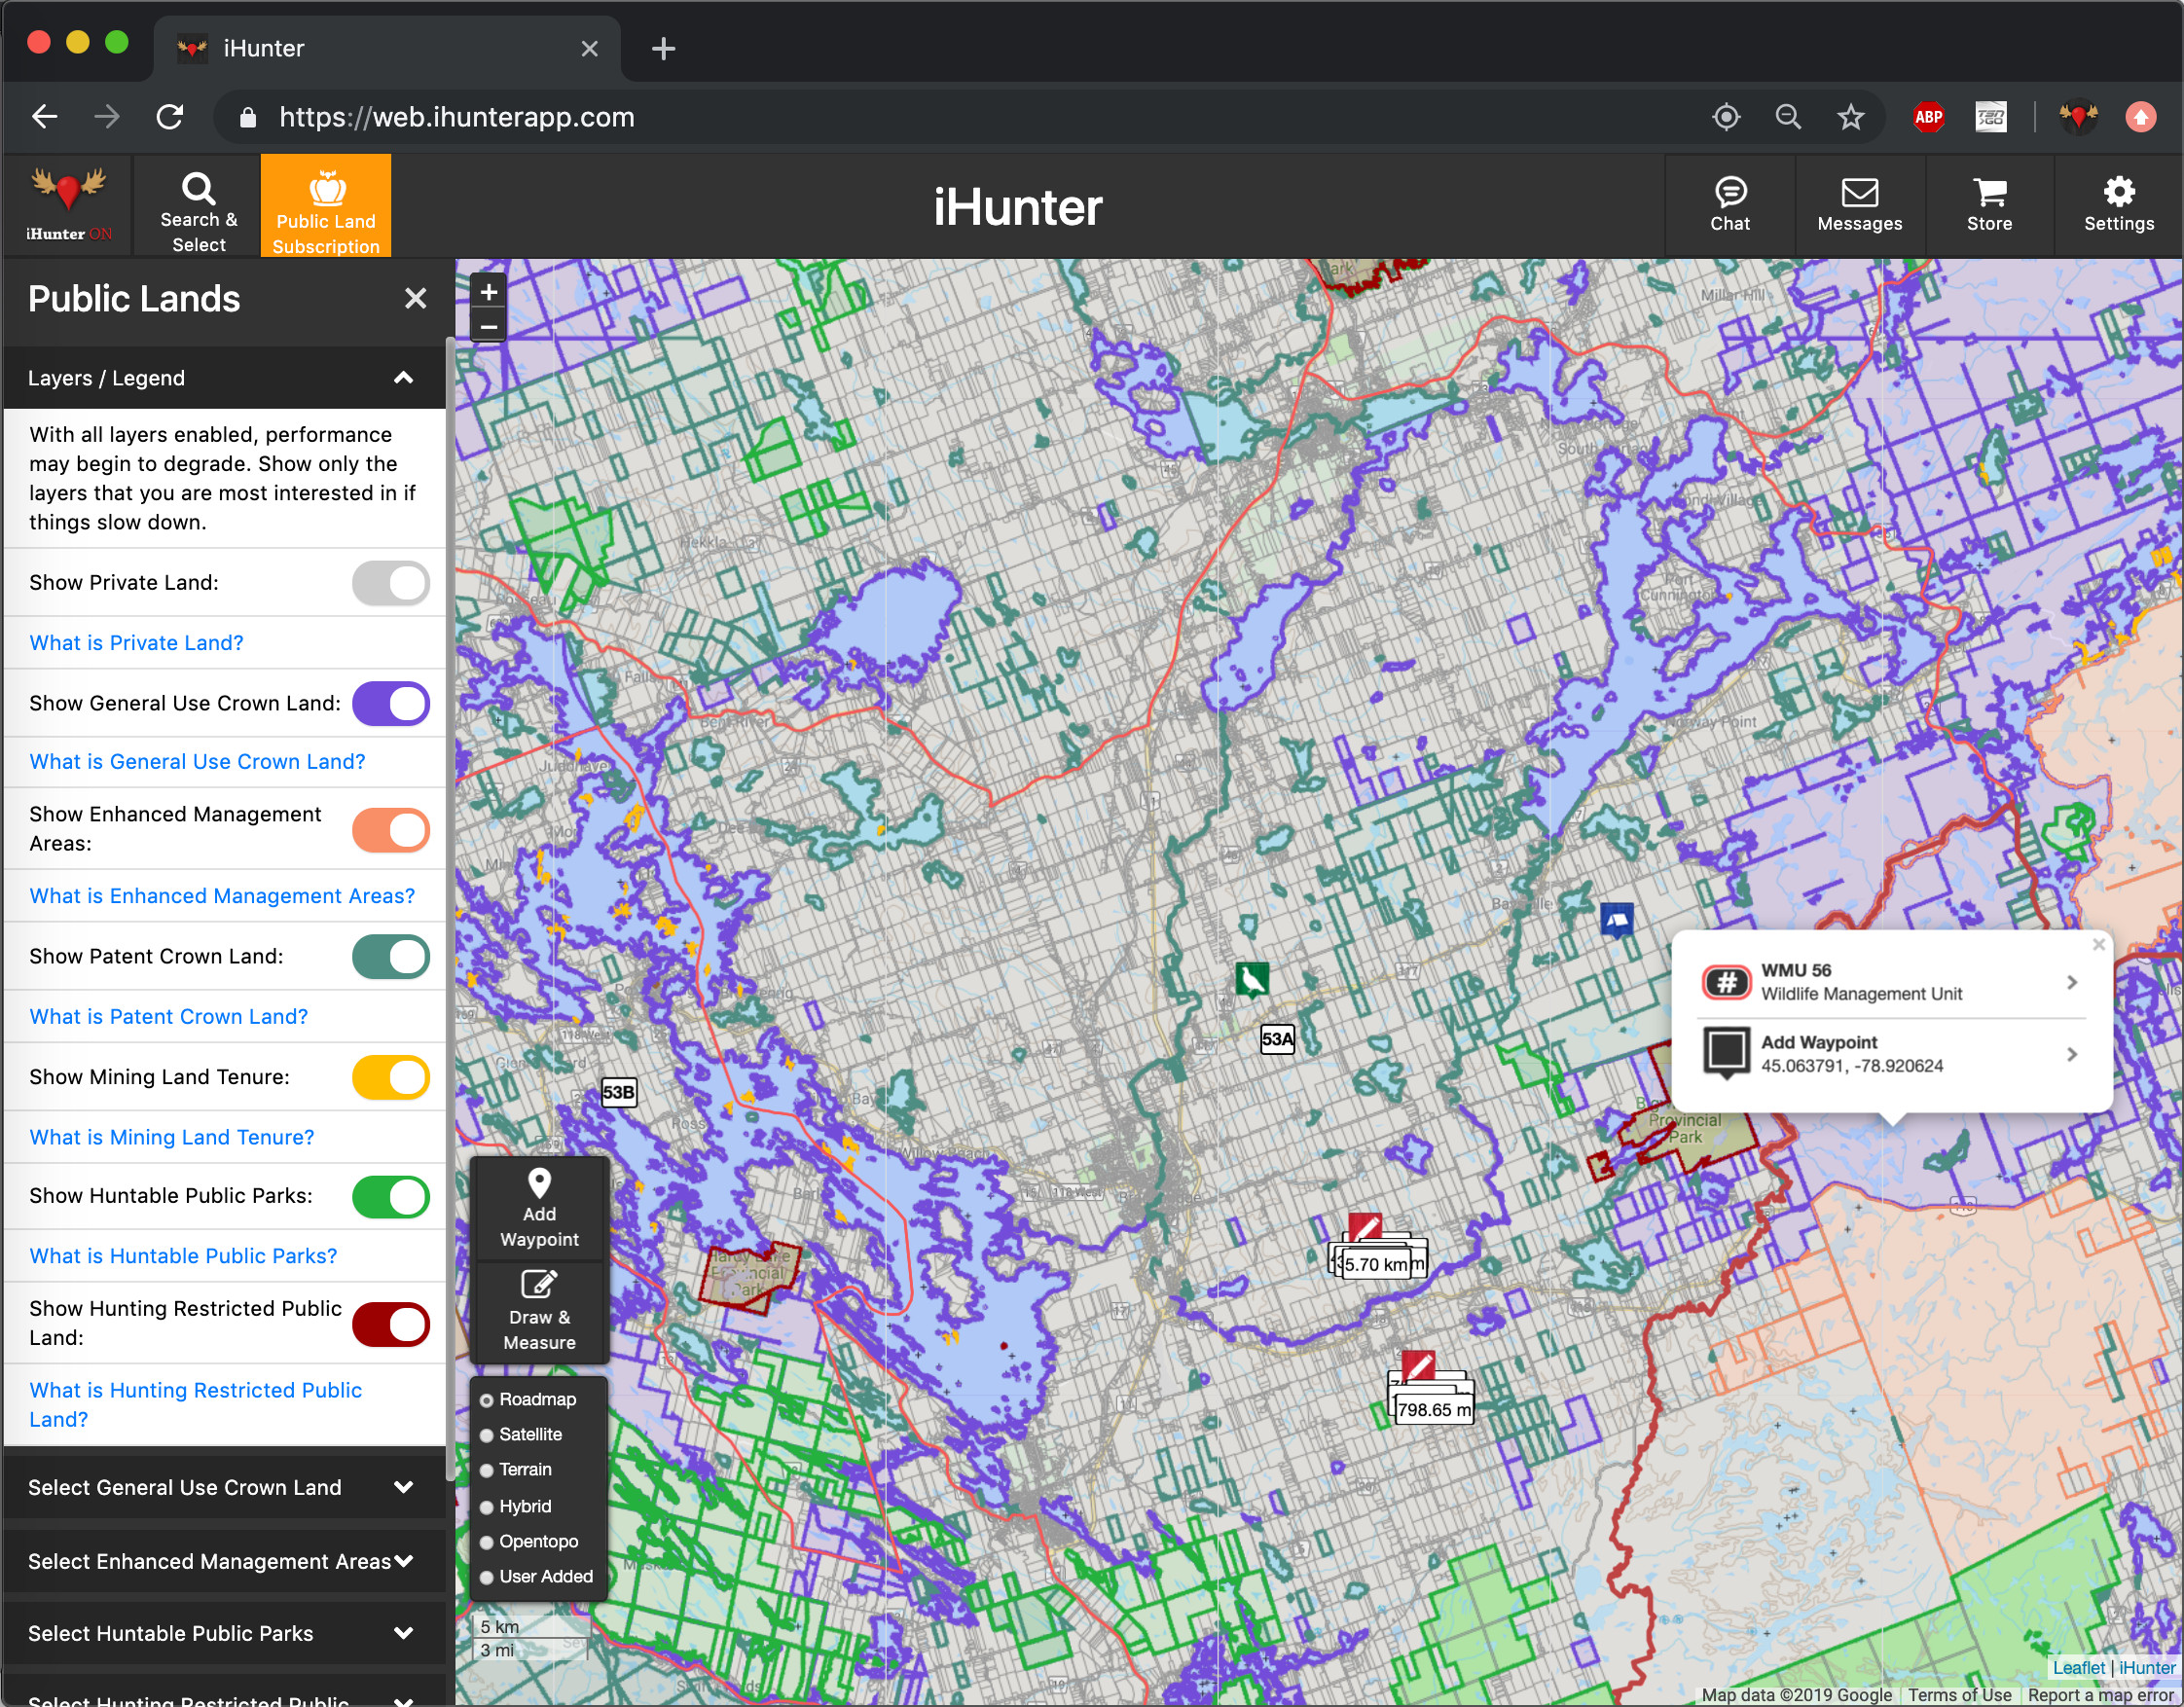Click the iHunter ON logo
This screenshot has width=2184, height=1707.
(68, 207)
